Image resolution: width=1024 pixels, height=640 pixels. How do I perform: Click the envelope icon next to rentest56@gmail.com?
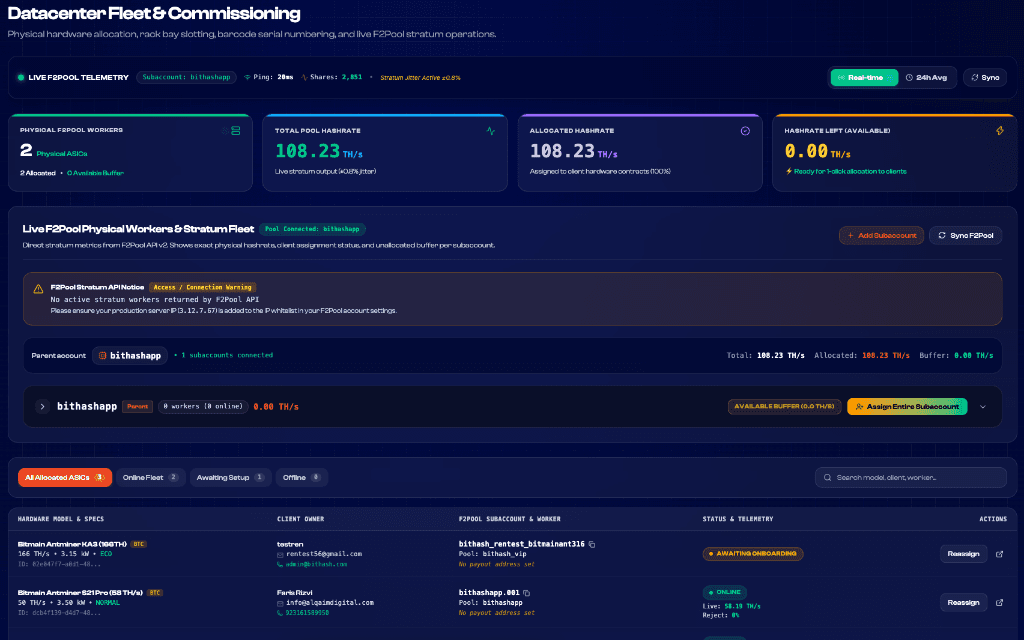click(280, 554)
